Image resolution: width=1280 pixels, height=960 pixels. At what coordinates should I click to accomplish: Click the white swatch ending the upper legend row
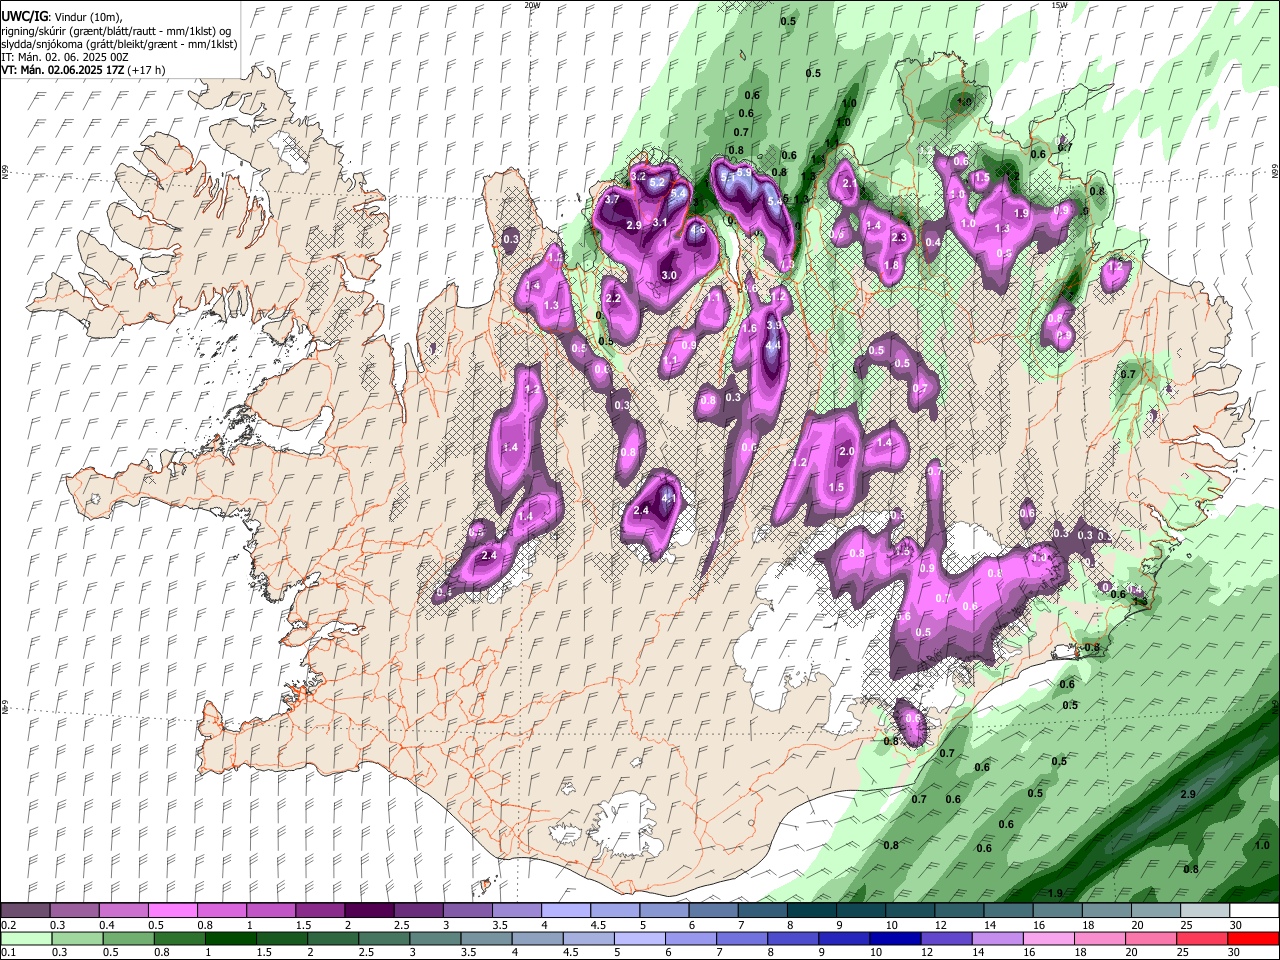click(x=1254, y=911)
